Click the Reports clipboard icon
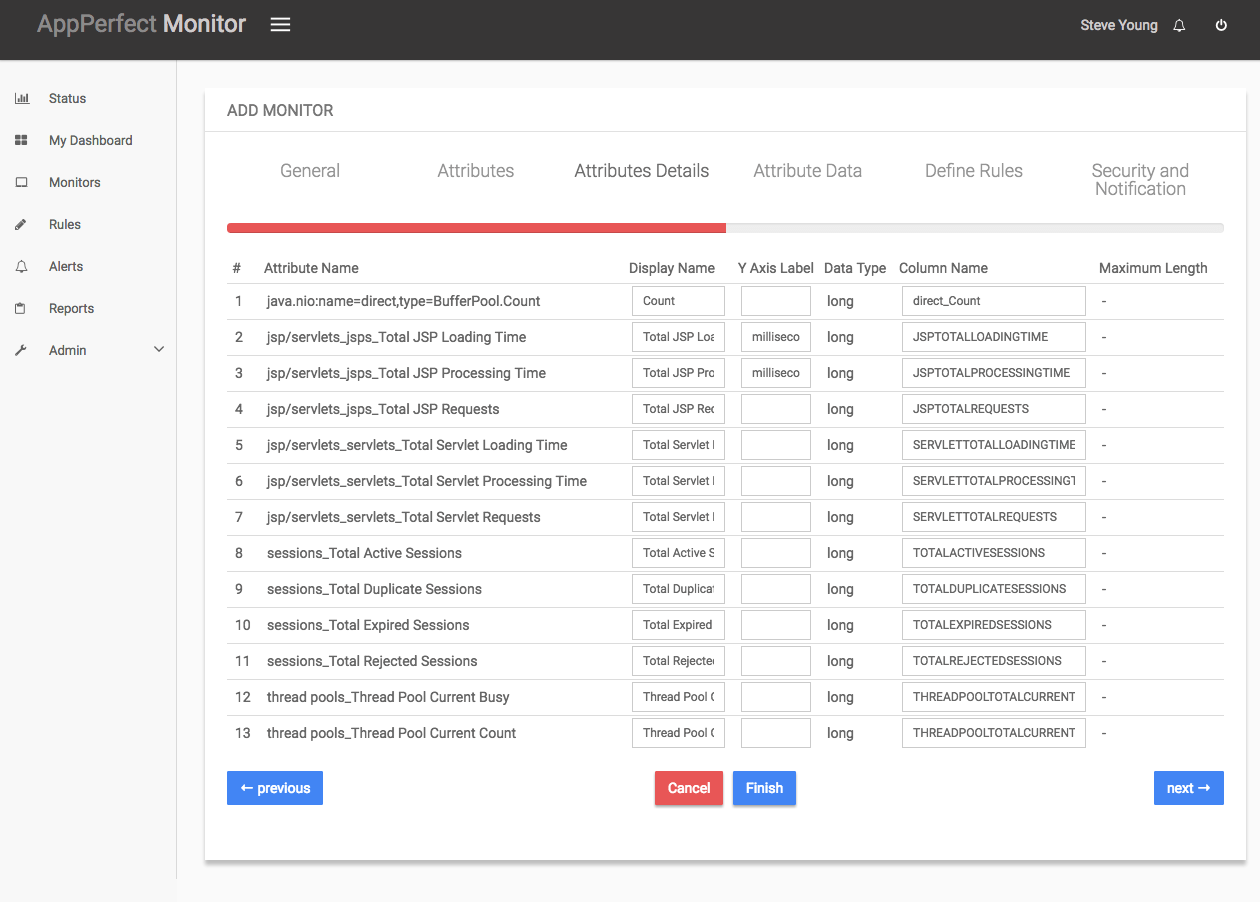Screen dimensions: 1260x902 [x=21, y=308]
